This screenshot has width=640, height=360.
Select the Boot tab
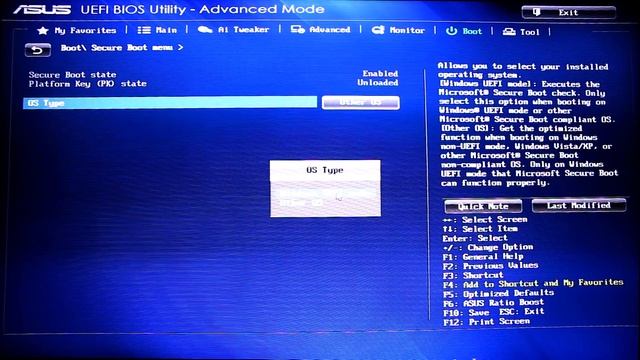pyautogui.click(x=464, y=31)
